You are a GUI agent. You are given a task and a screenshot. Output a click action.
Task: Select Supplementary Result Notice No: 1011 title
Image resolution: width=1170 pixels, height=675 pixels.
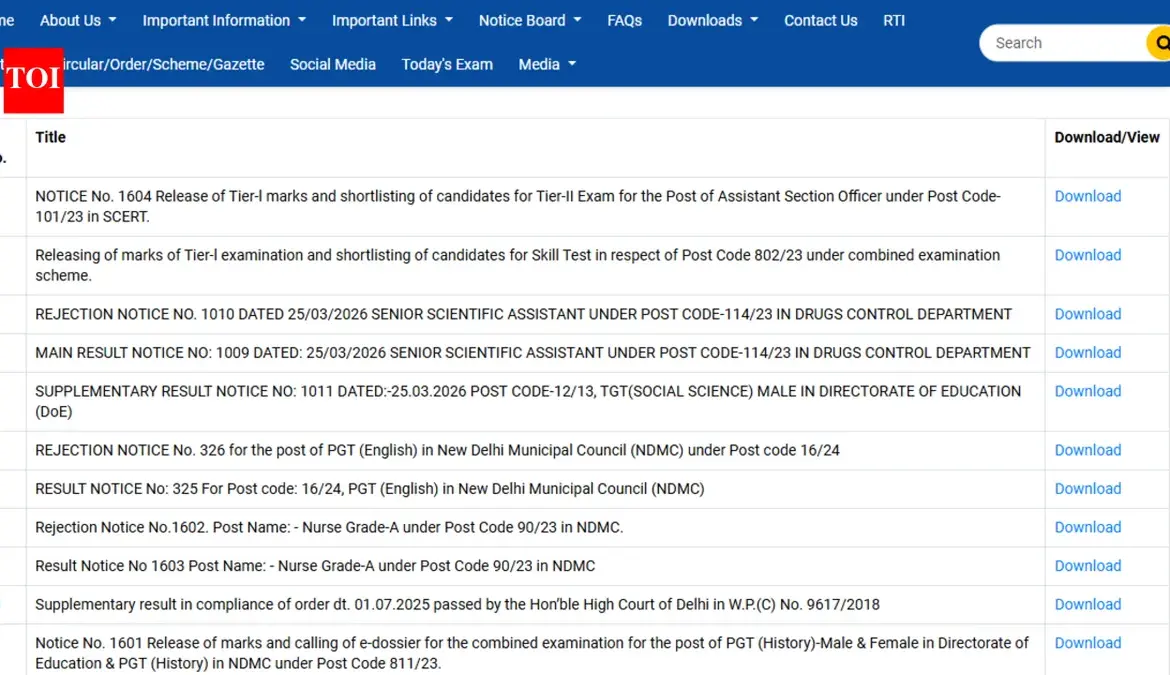click(528, 401)
